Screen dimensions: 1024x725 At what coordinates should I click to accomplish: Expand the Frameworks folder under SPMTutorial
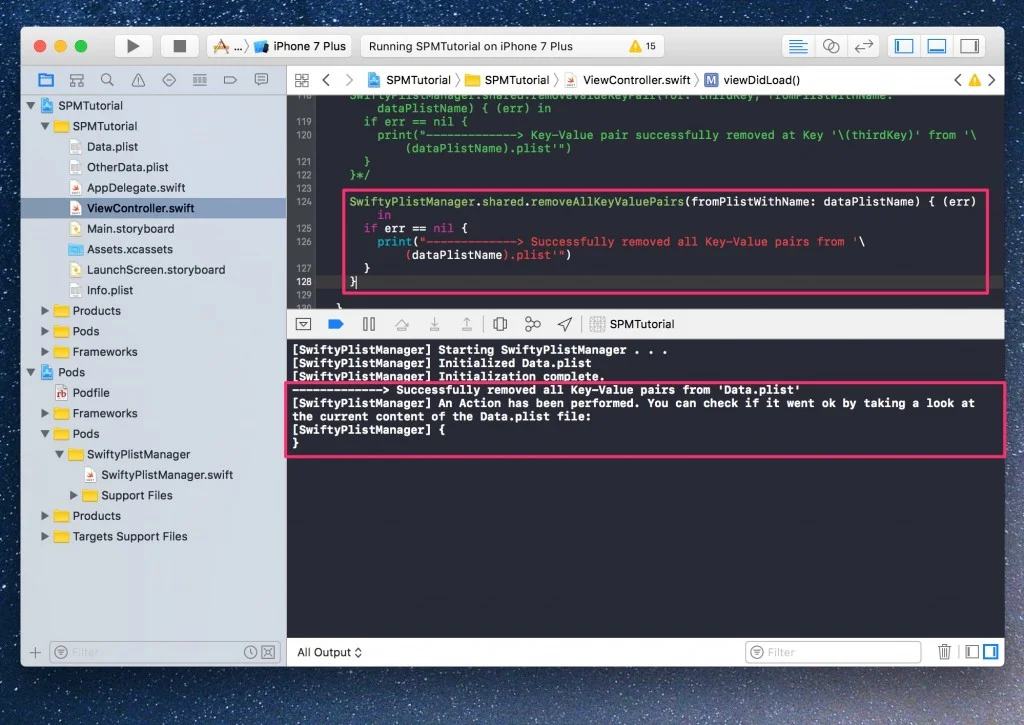tap(45, 352)
